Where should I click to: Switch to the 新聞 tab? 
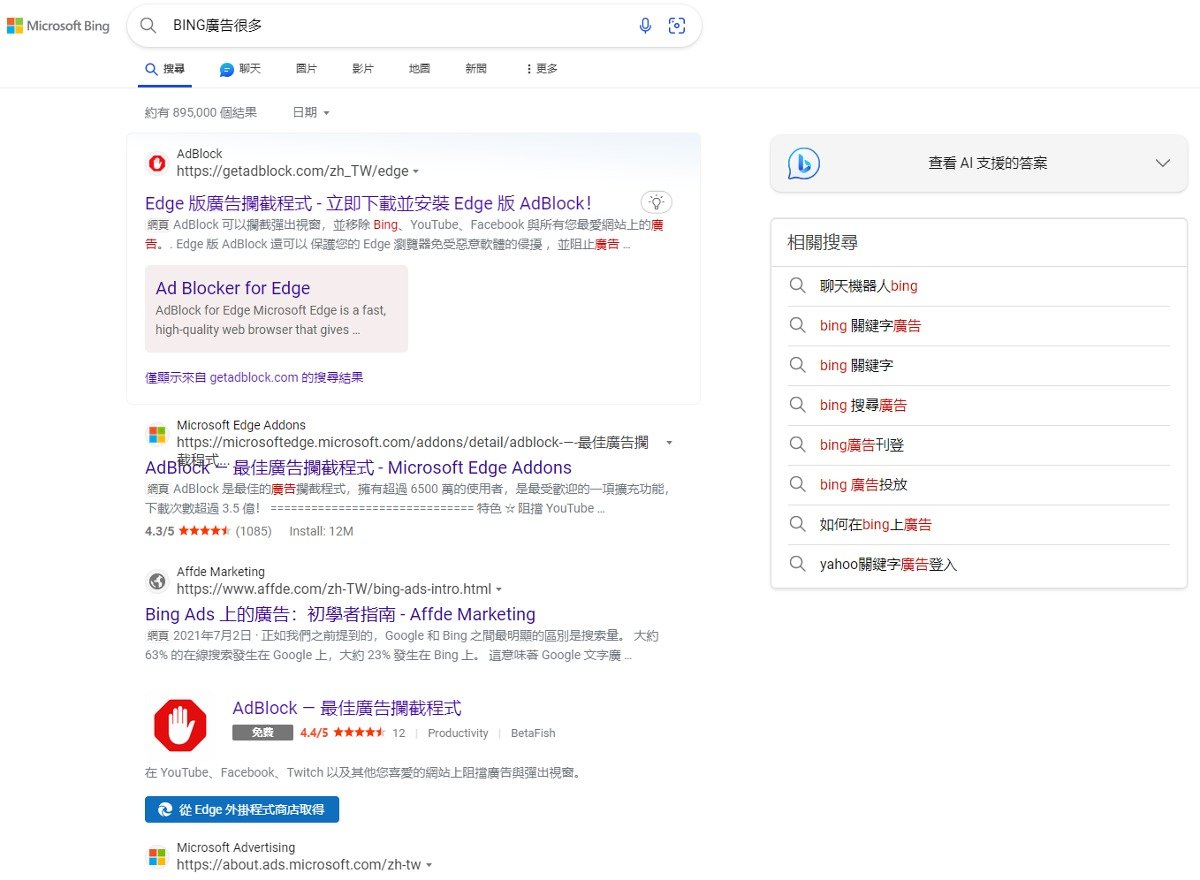pos(476,69)
